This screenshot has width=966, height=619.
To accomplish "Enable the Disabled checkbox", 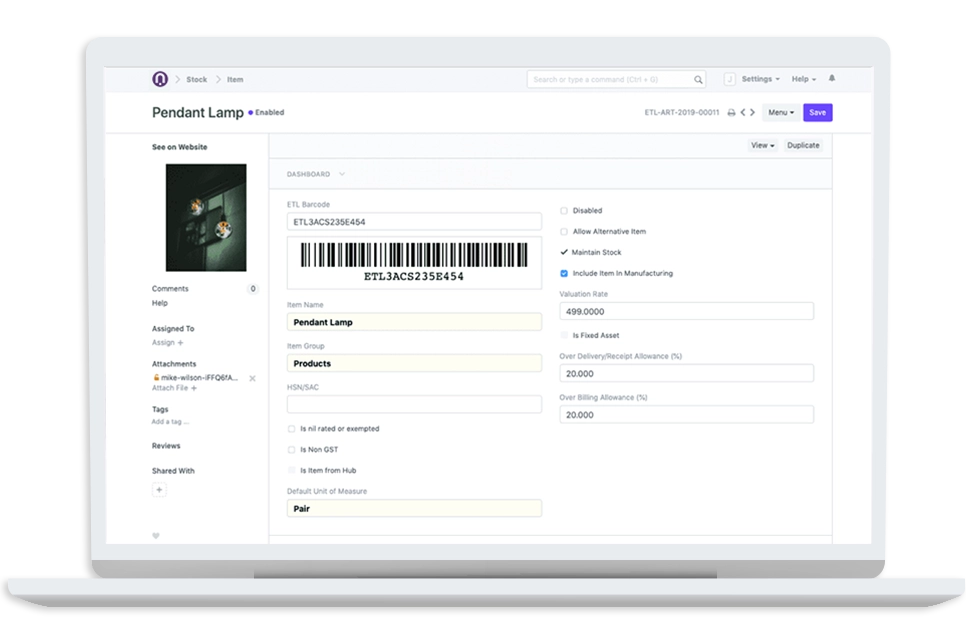I will coord(563,210).
